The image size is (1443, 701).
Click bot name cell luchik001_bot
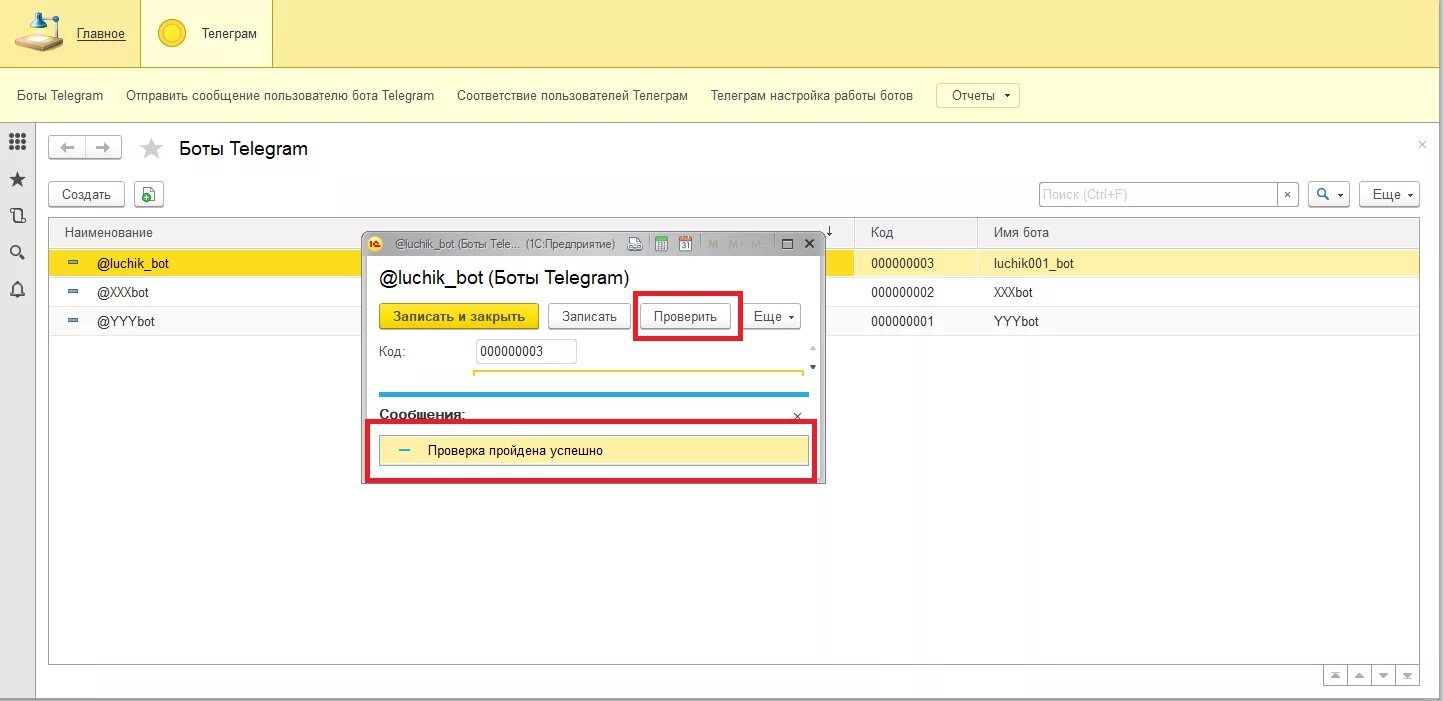tap(1033, 264)
